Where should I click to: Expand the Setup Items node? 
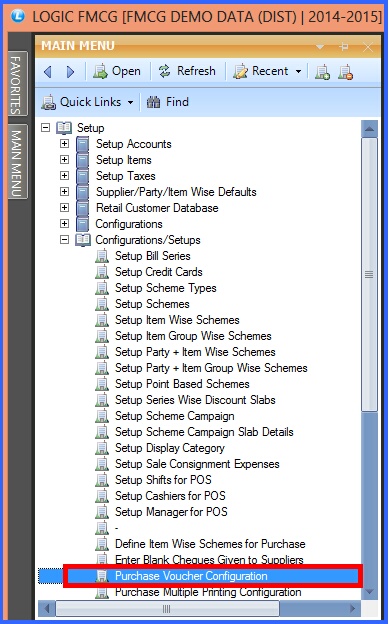[64, 160]
